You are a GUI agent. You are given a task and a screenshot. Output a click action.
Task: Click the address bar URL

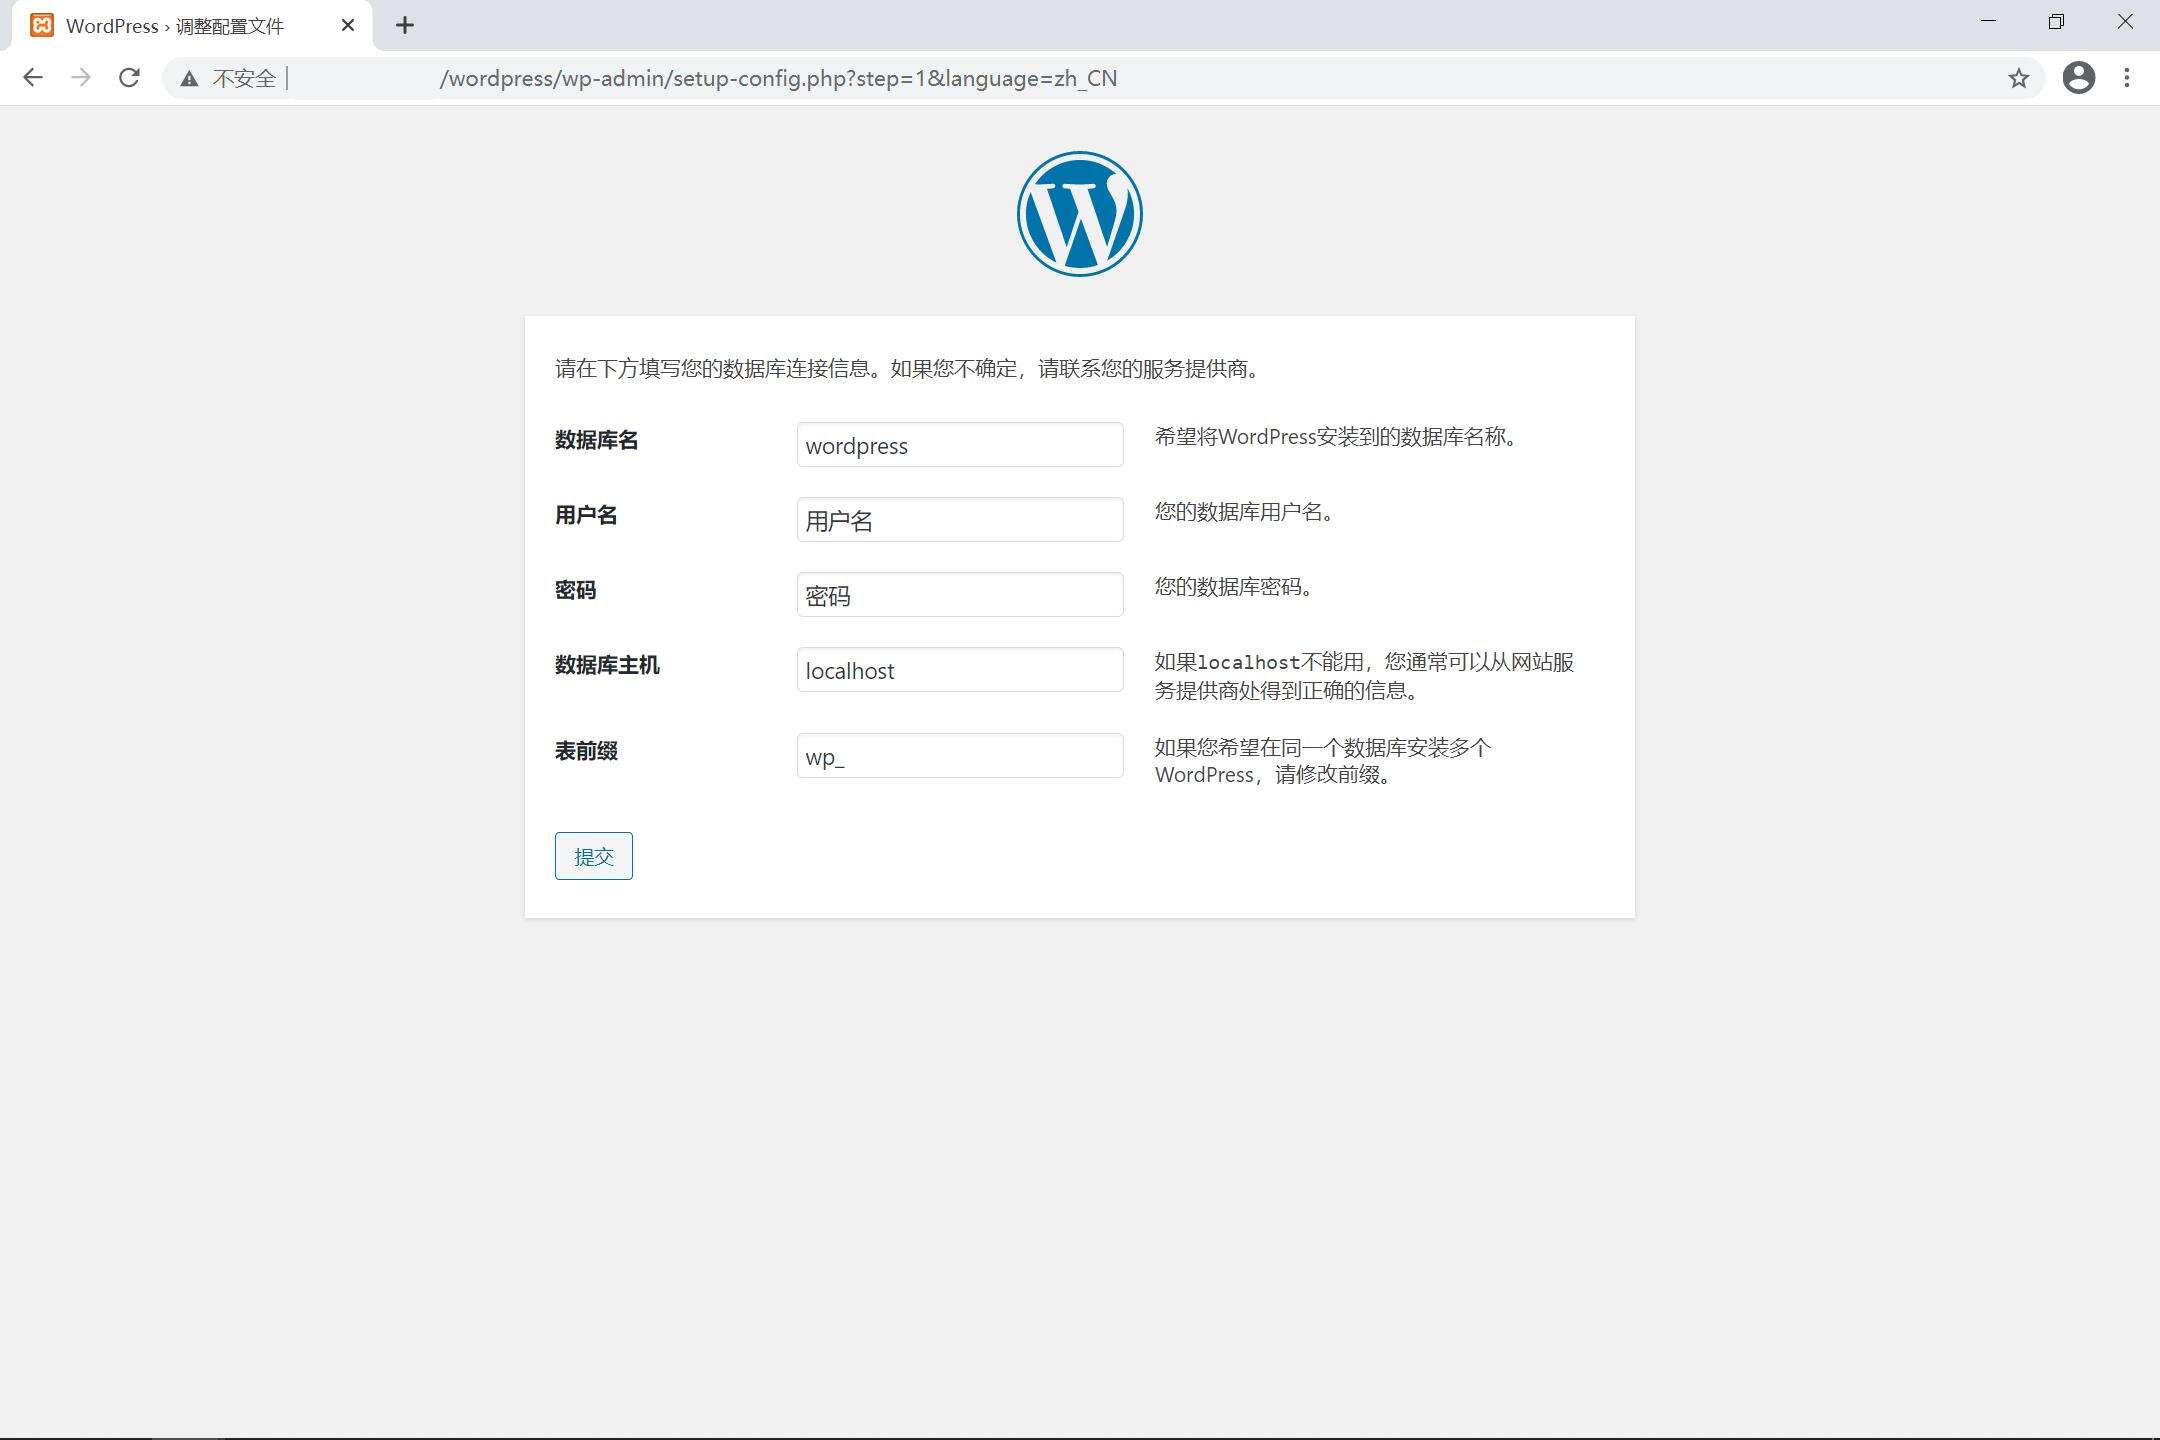click(x=778, y=78)
